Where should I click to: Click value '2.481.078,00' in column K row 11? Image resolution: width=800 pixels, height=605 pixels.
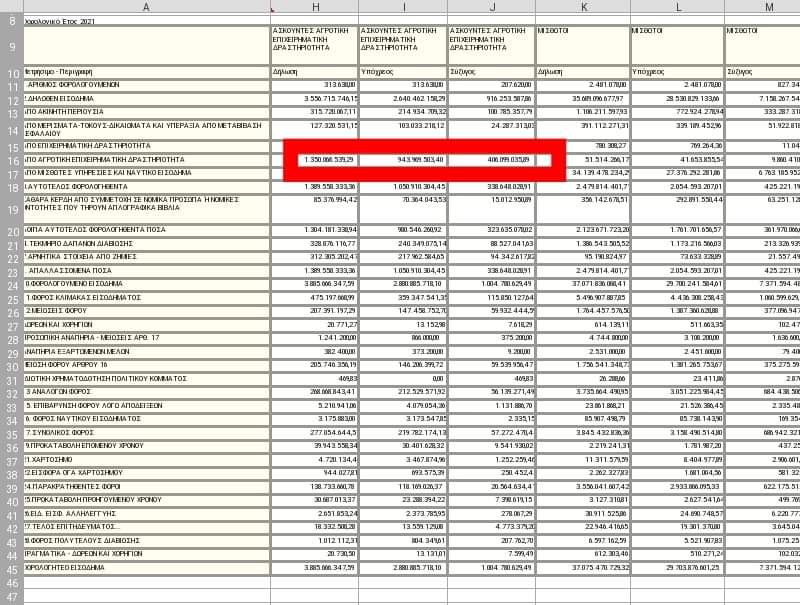point(609,85)
